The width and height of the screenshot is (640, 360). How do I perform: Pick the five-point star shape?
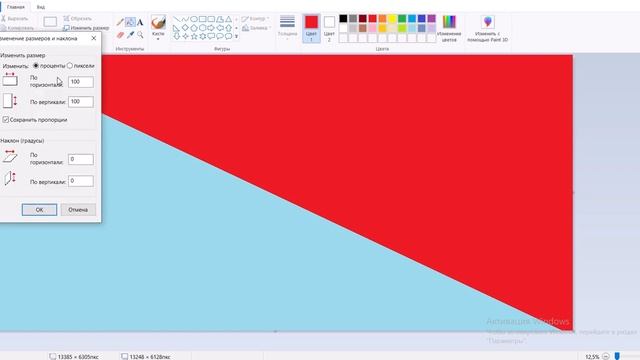click(x=194, y=36)
